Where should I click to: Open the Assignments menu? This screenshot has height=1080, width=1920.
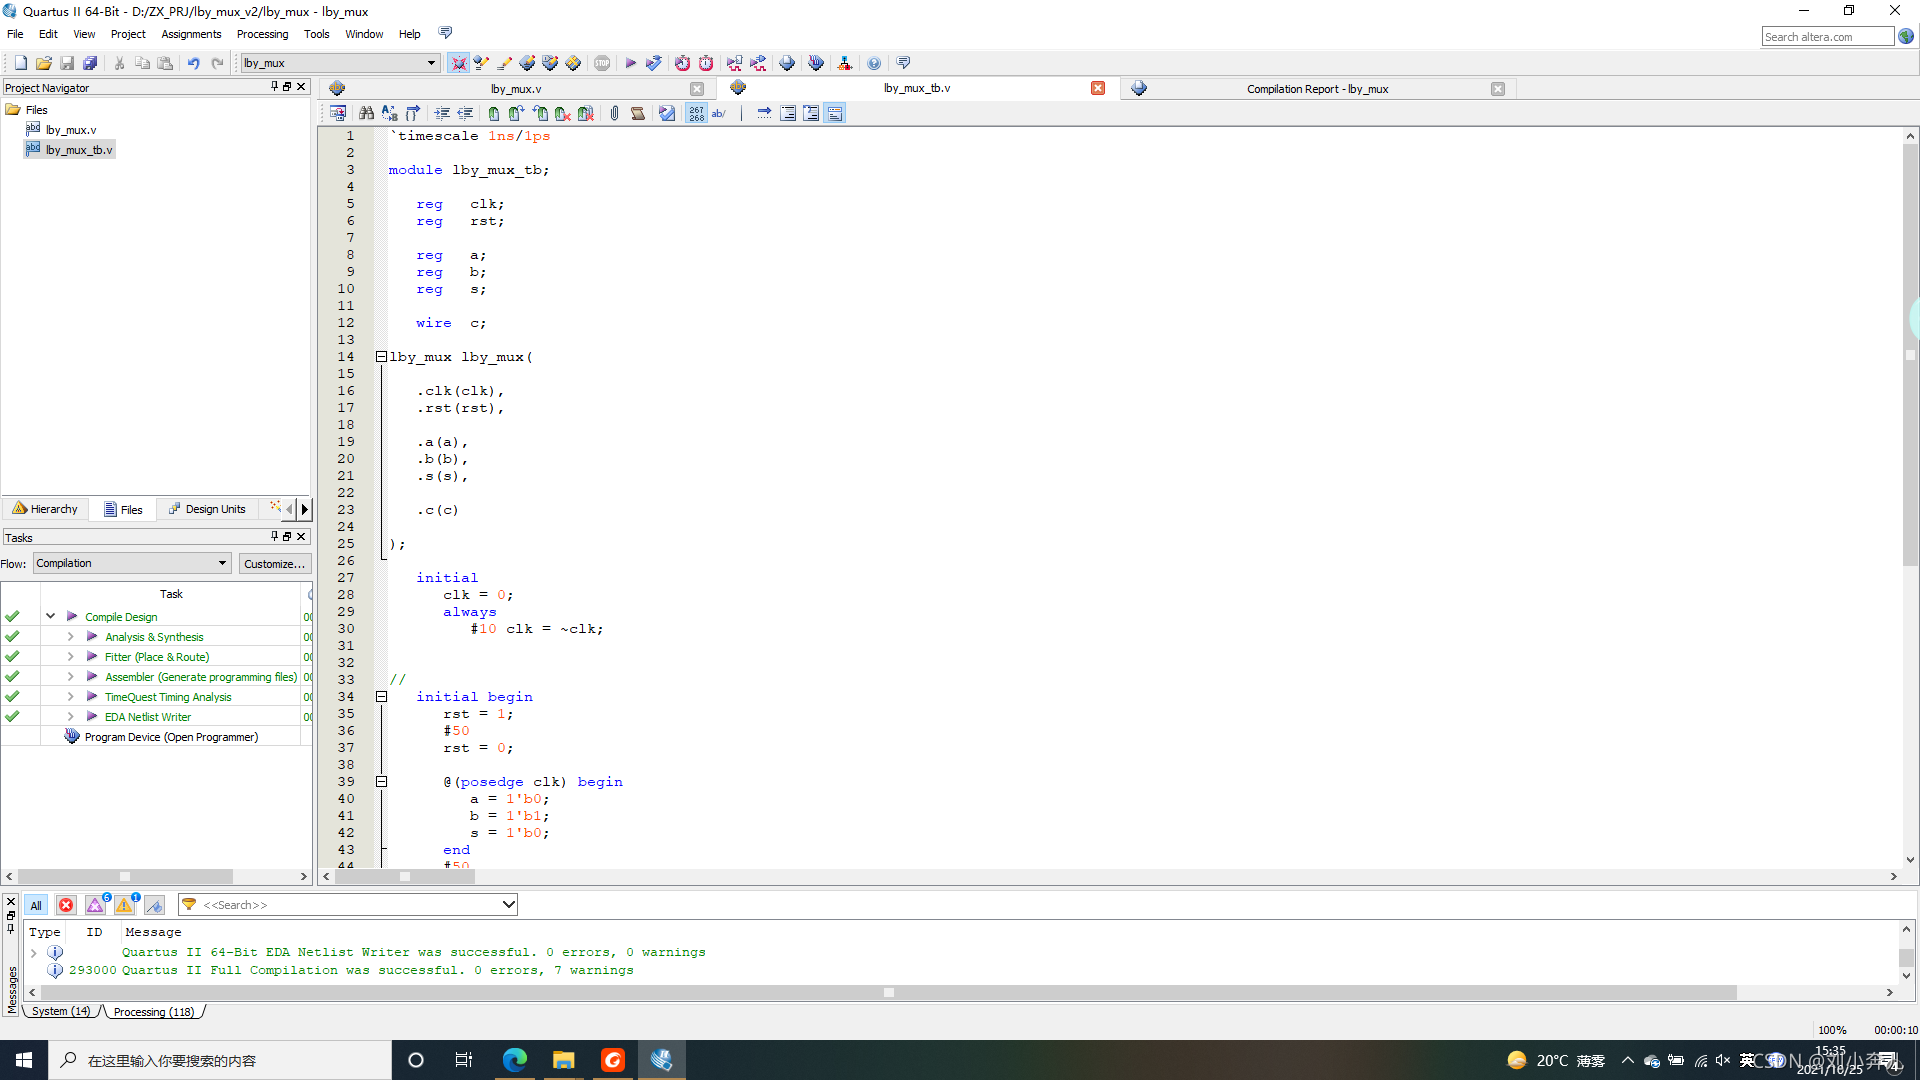pos(190,34)
